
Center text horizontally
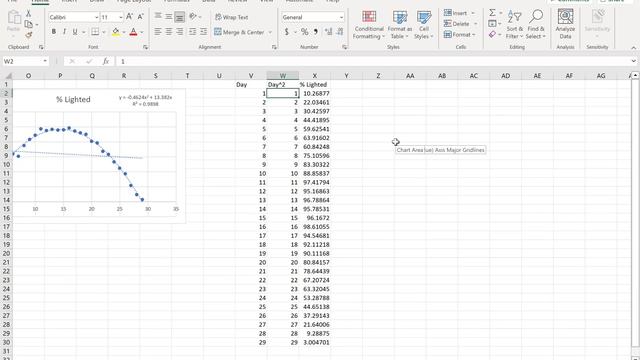pyautogui.click(x=169, y=32)
